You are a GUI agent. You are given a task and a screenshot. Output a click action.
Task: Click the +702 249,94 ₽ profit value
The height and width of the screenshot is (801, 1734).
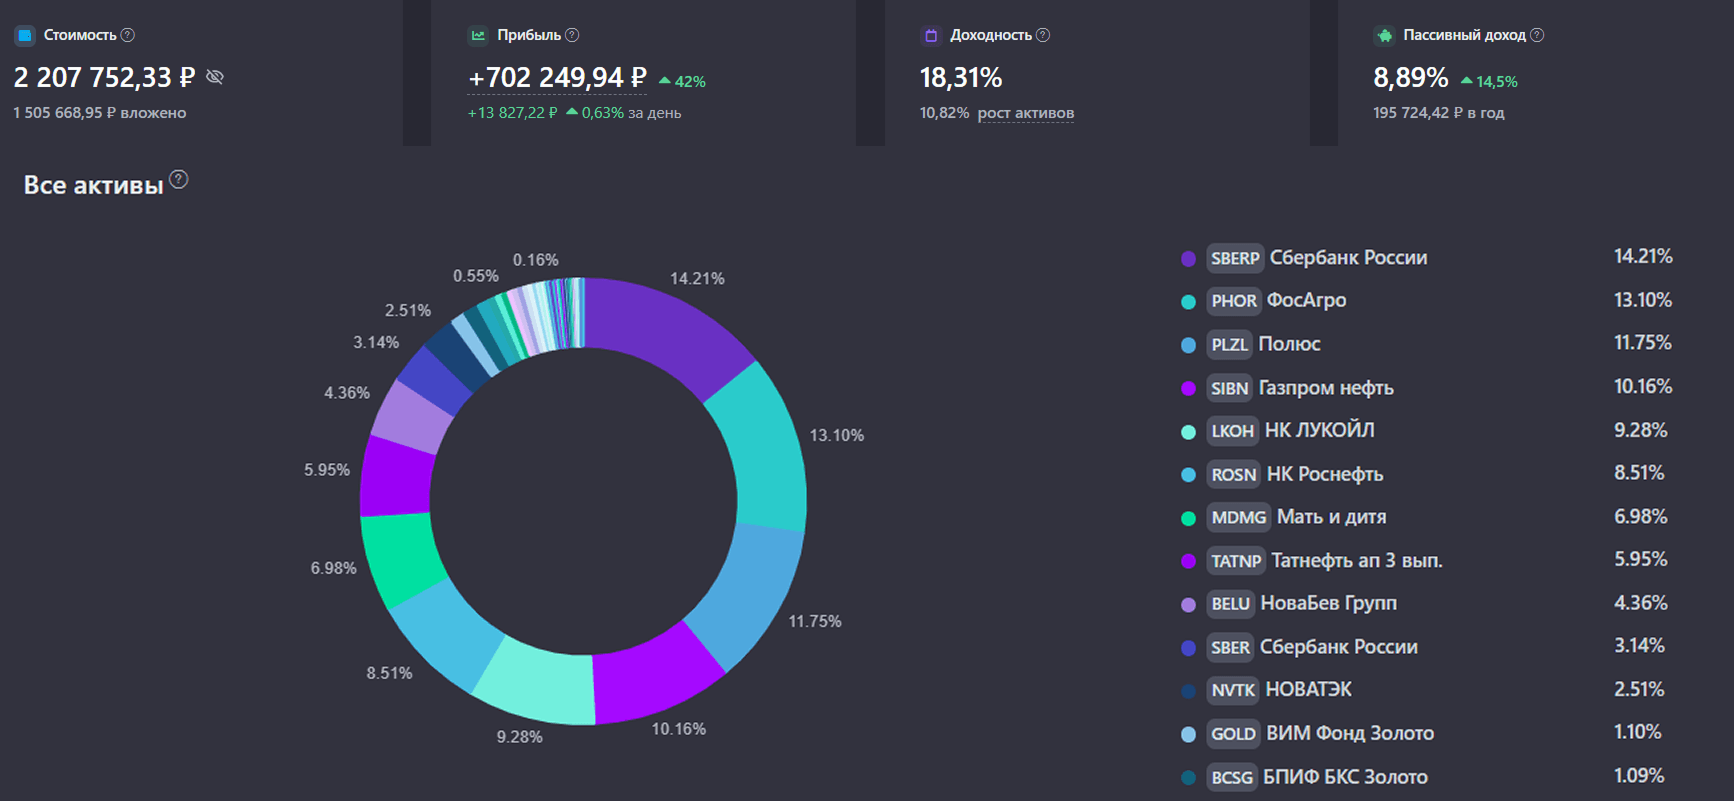(557, 78)
